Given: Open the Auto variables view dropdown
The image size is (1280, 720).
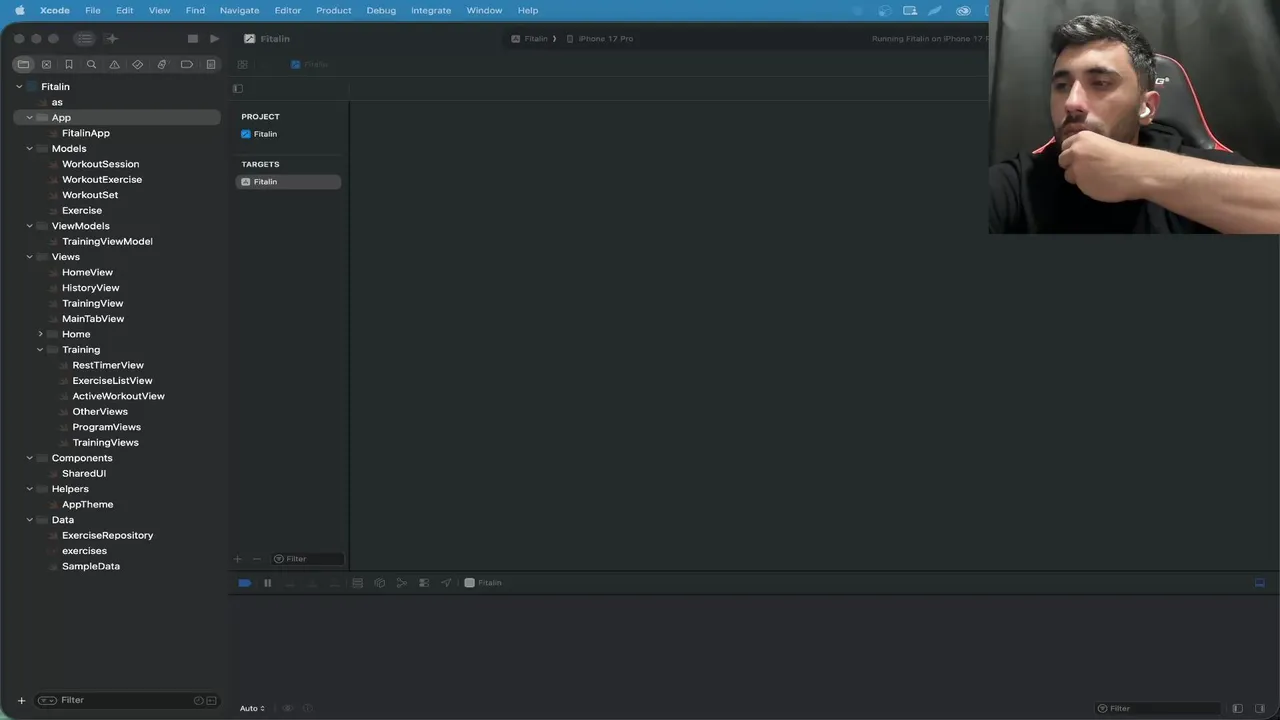Looking at the screenshot, I should (252, 708).
